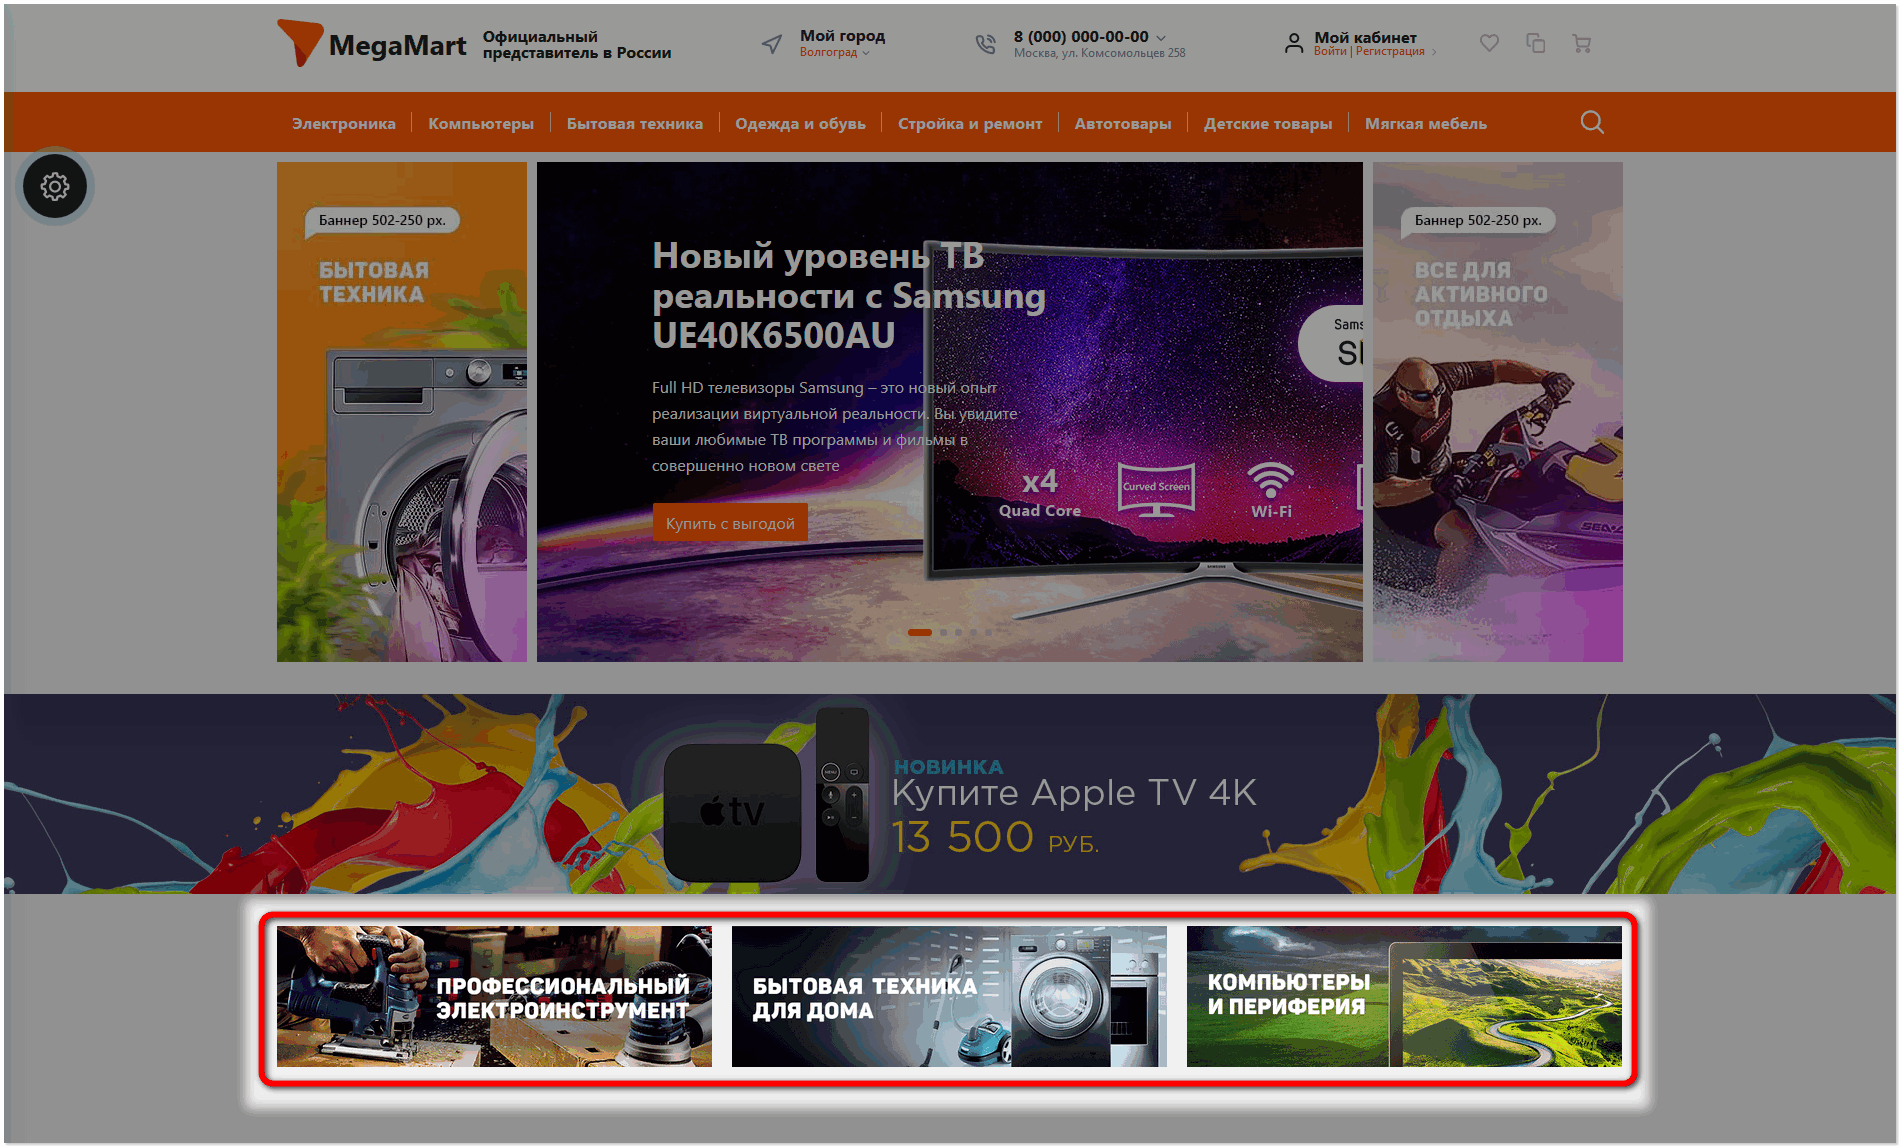
Task: Open the Автотовары menu
Action: (1123, 124)
